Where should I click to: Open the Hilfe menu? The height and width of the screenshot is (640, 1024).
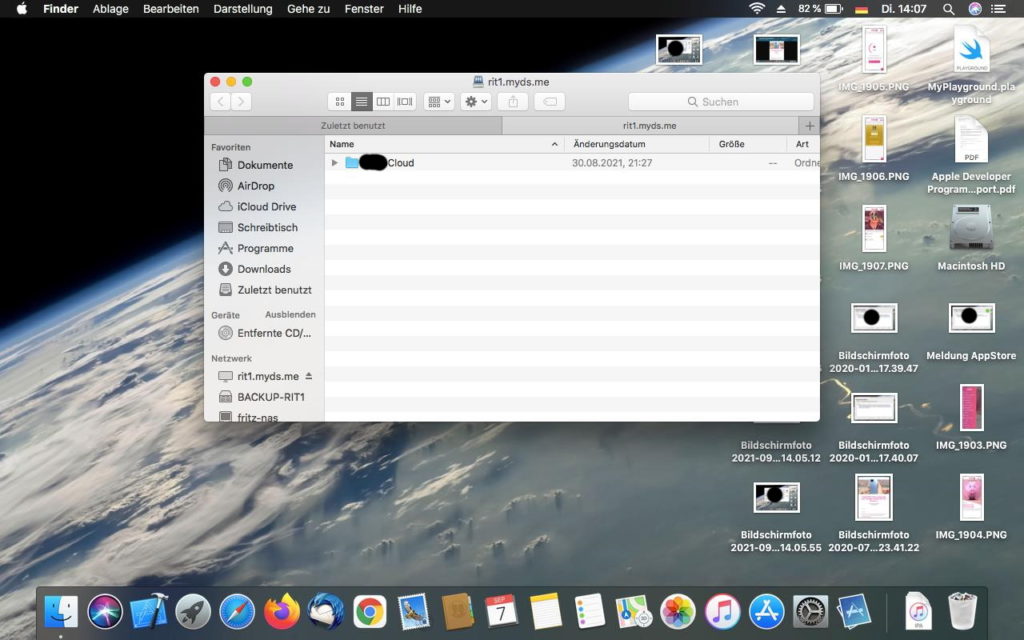(x=410, y=8)
